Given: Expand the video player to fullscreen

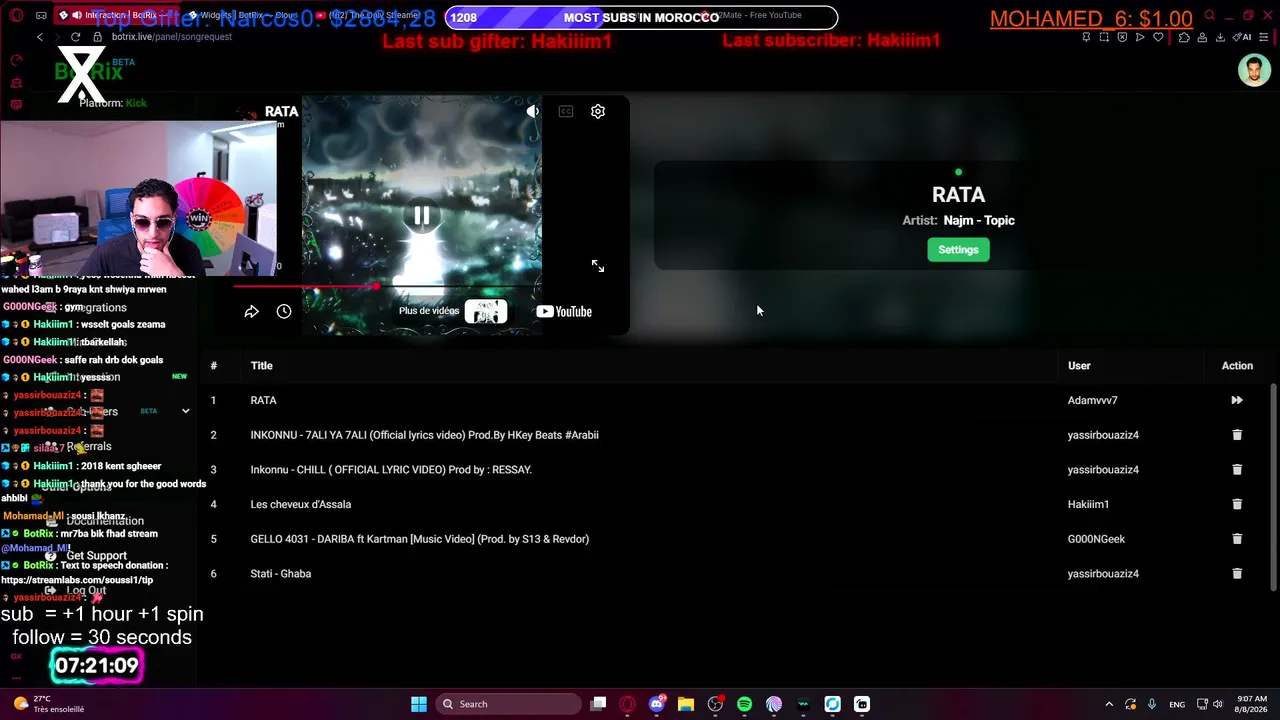Looking at the screenshot, I should (598, 266).
